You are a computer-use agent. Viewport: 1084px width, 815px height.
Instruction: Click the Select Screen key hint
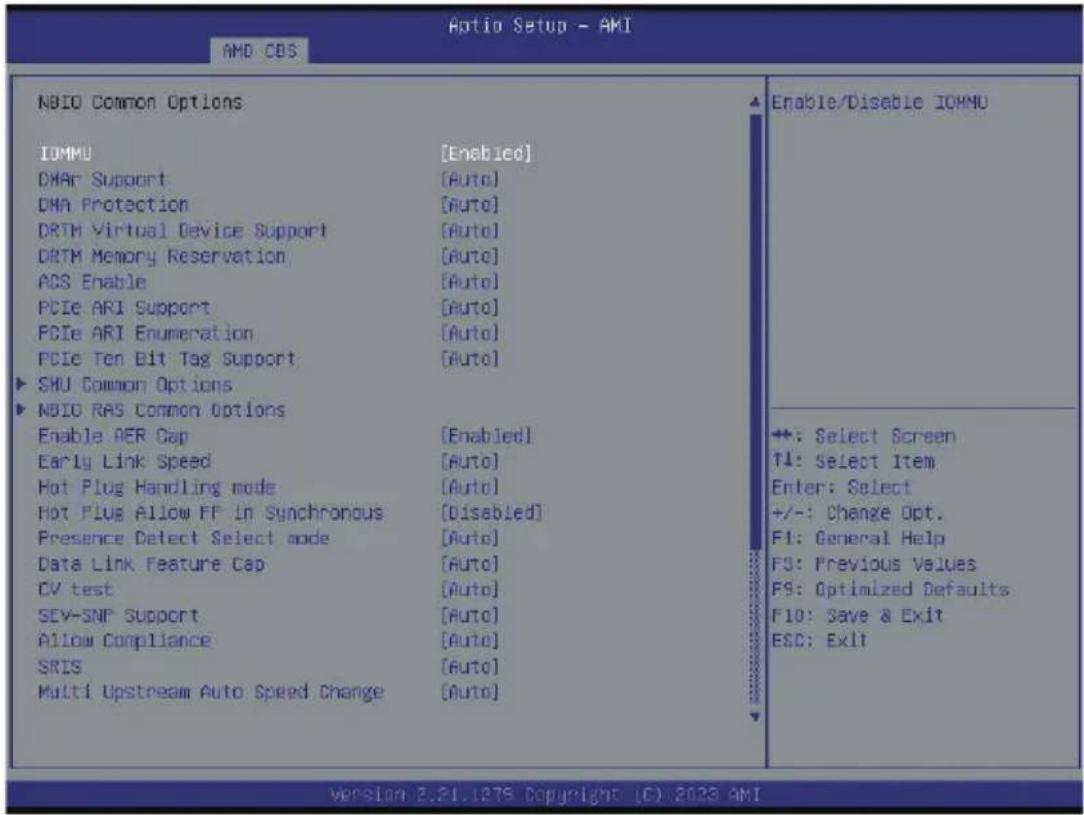tap(863, 436)
